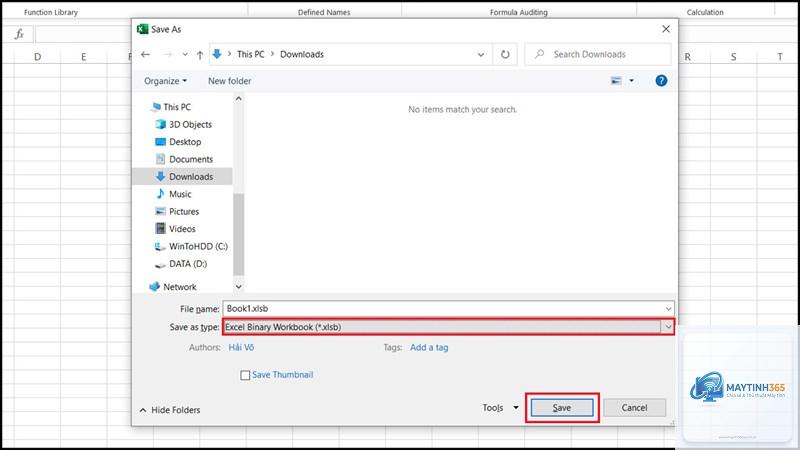
Task: Select column T header in Excel
Action: point(779,57)
